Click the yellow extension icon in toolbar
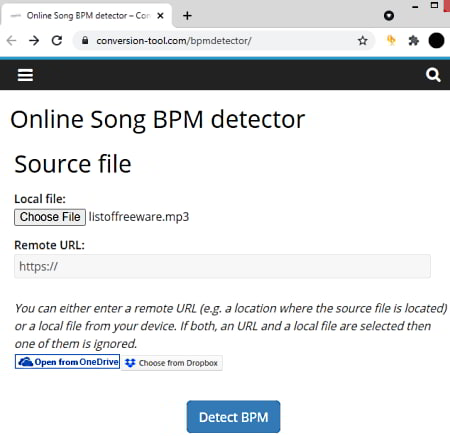 pyautogui.click(x=391, y=40)
